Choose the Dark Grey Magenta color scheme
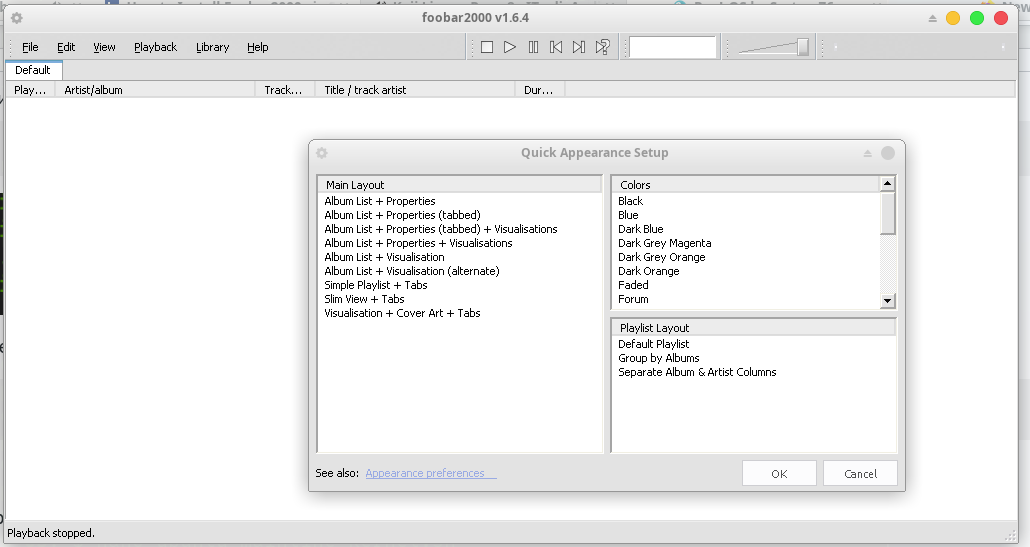The width and height of the screenshot is (1030, 547). point(665,243)
